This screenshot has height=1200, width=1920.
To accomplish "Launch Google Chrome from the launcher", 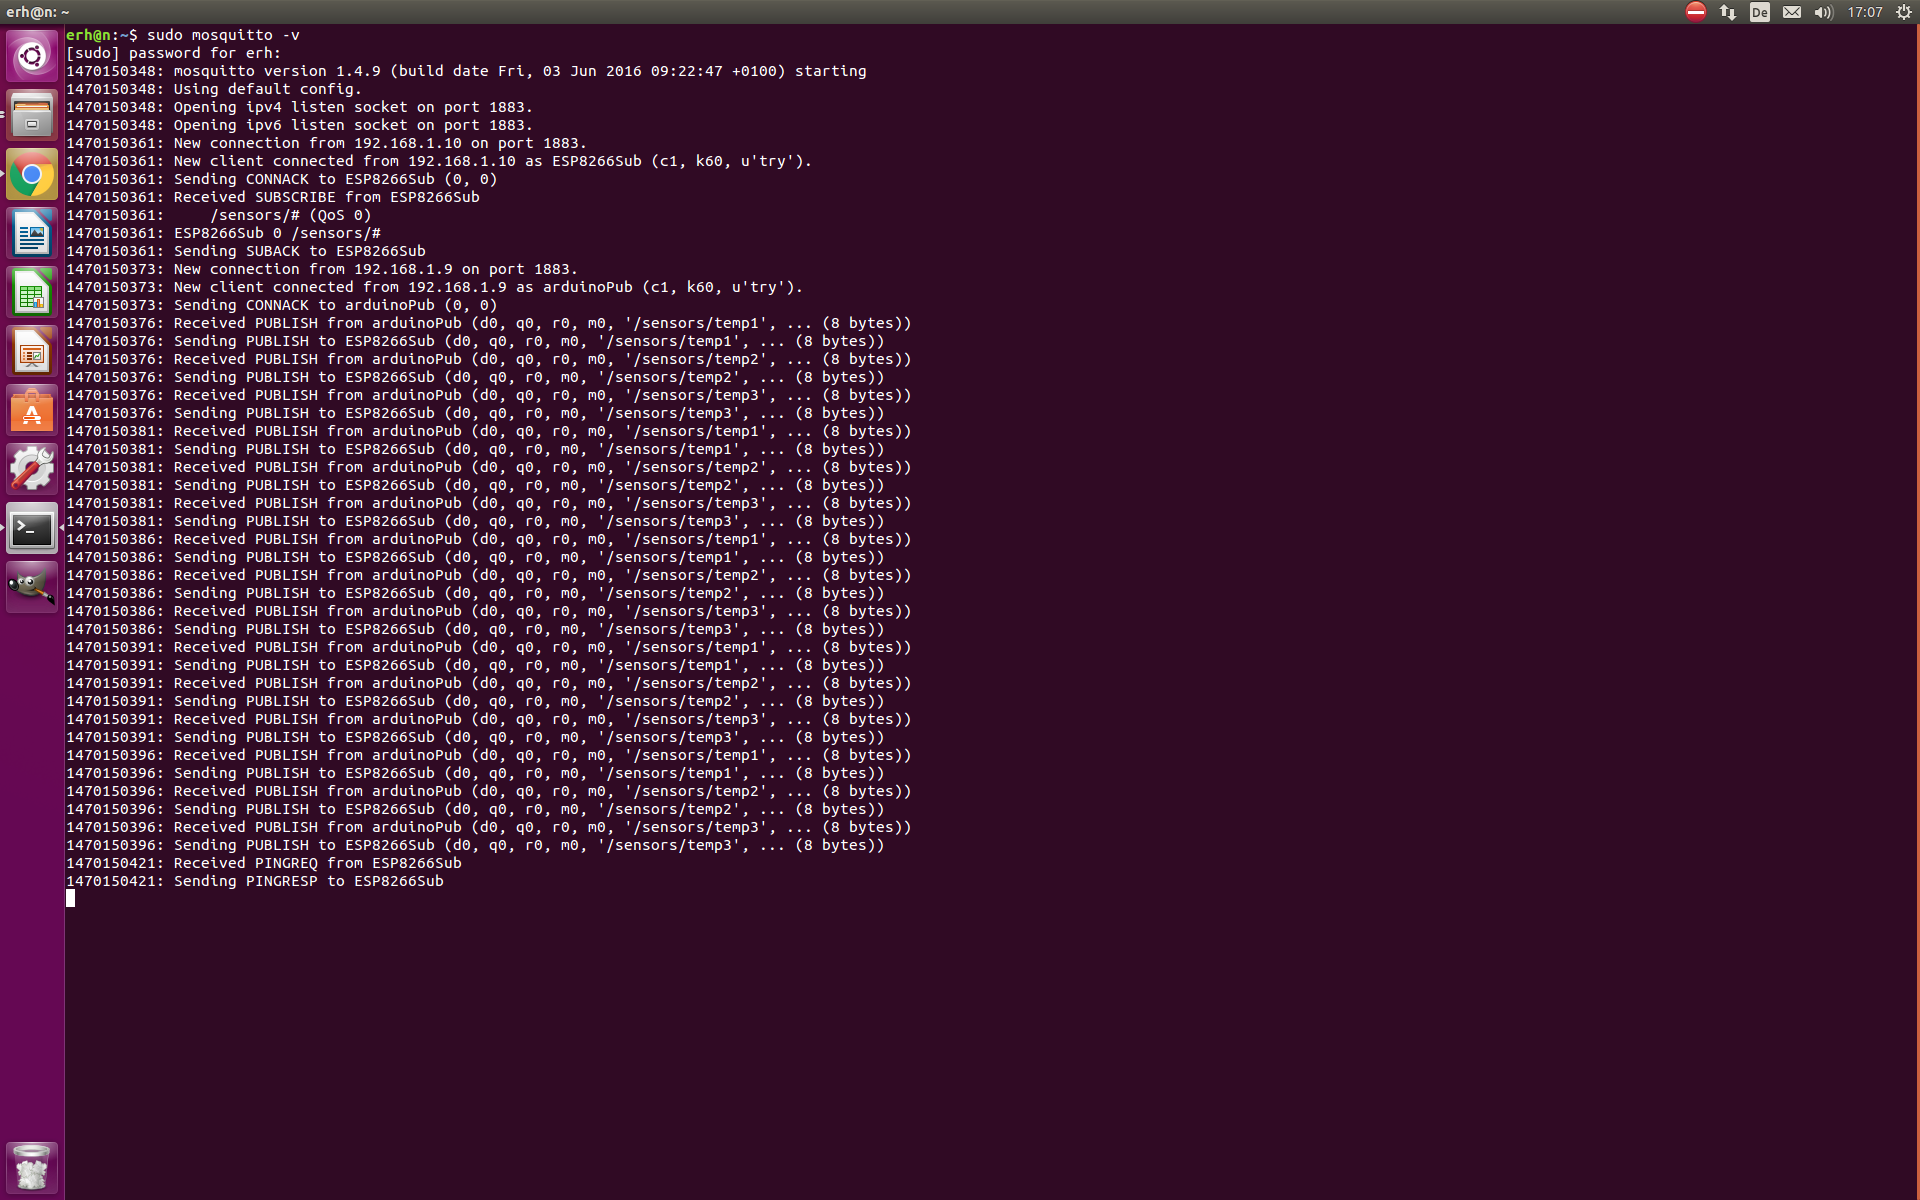I will point(32,175).
